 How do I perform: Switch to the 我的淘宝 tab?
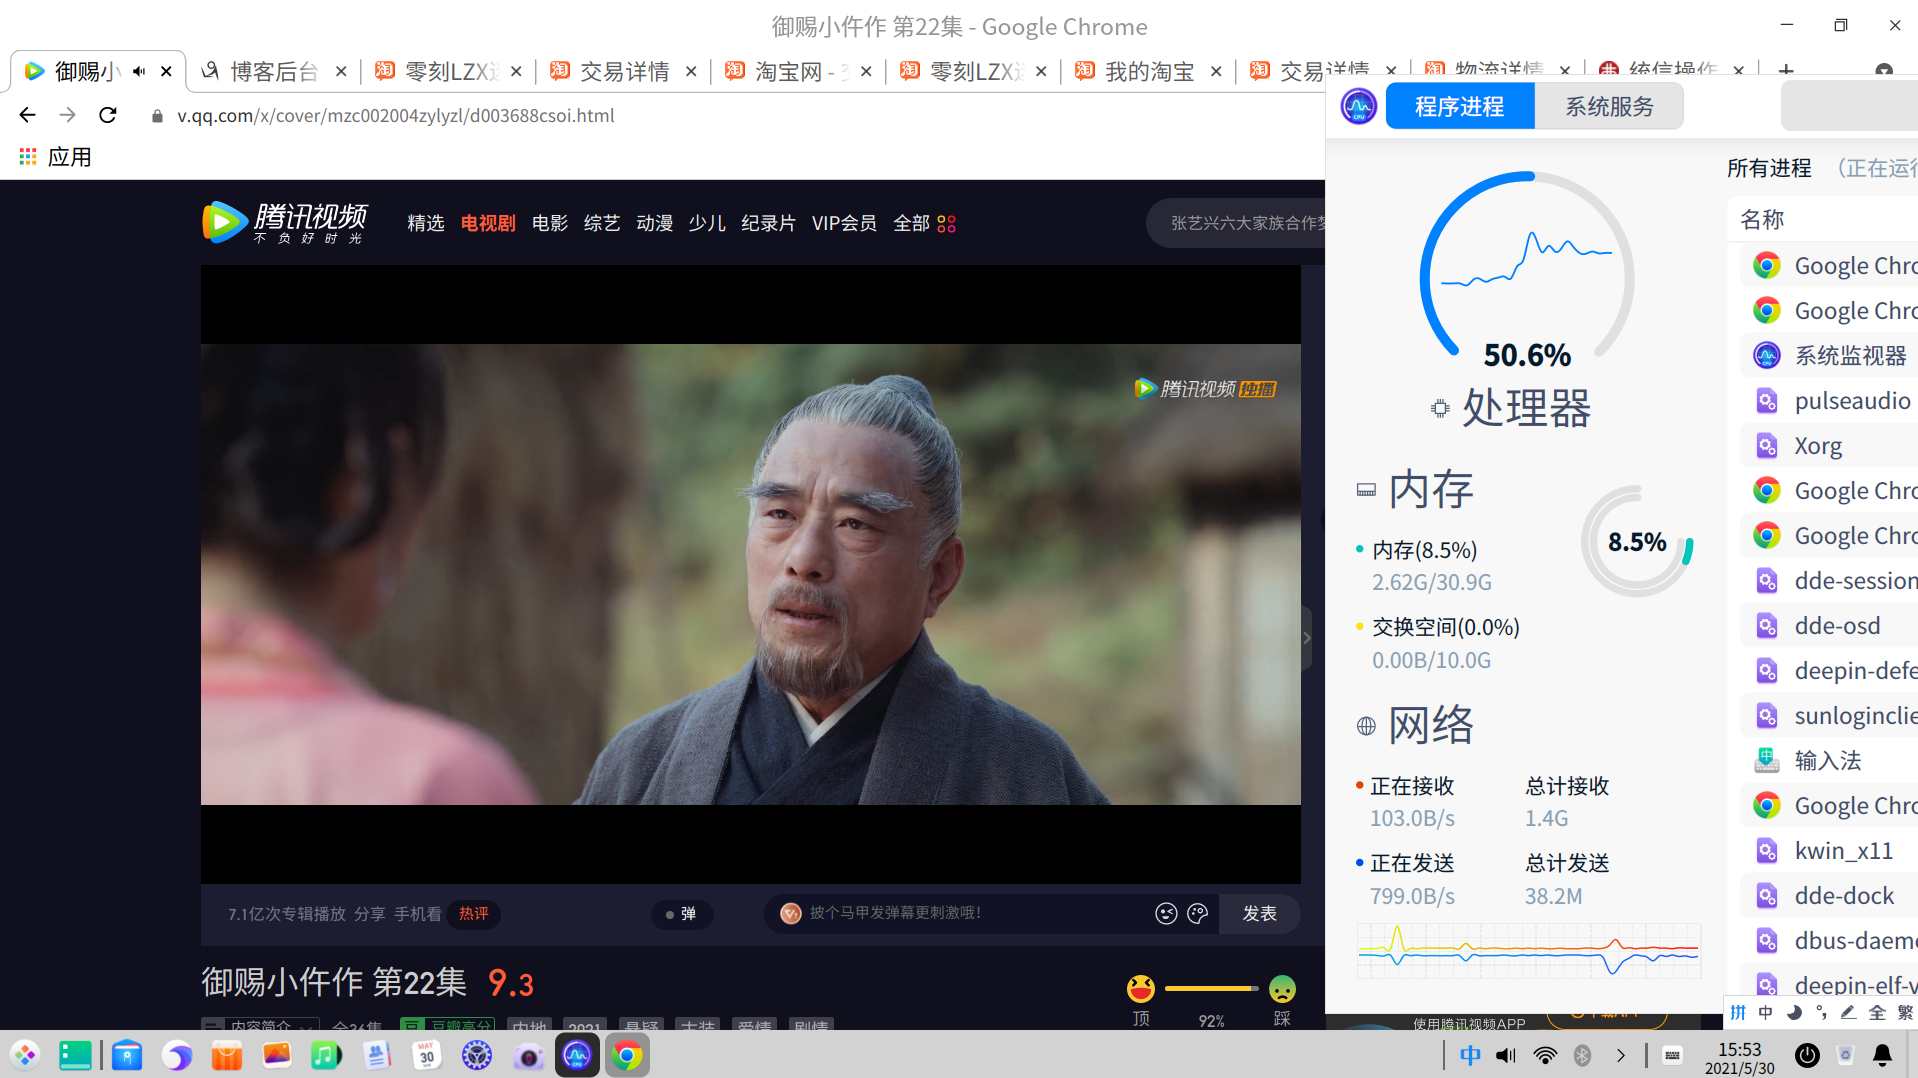[x=1148, y=71]
